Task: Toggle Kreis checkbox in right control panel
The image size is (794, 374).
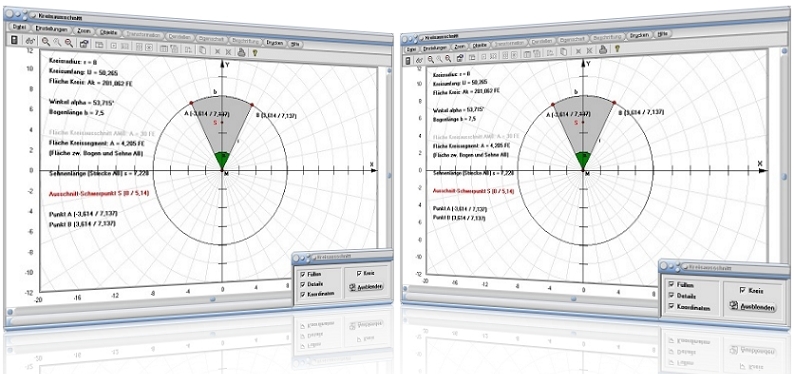Action: [x=743, y=290]
